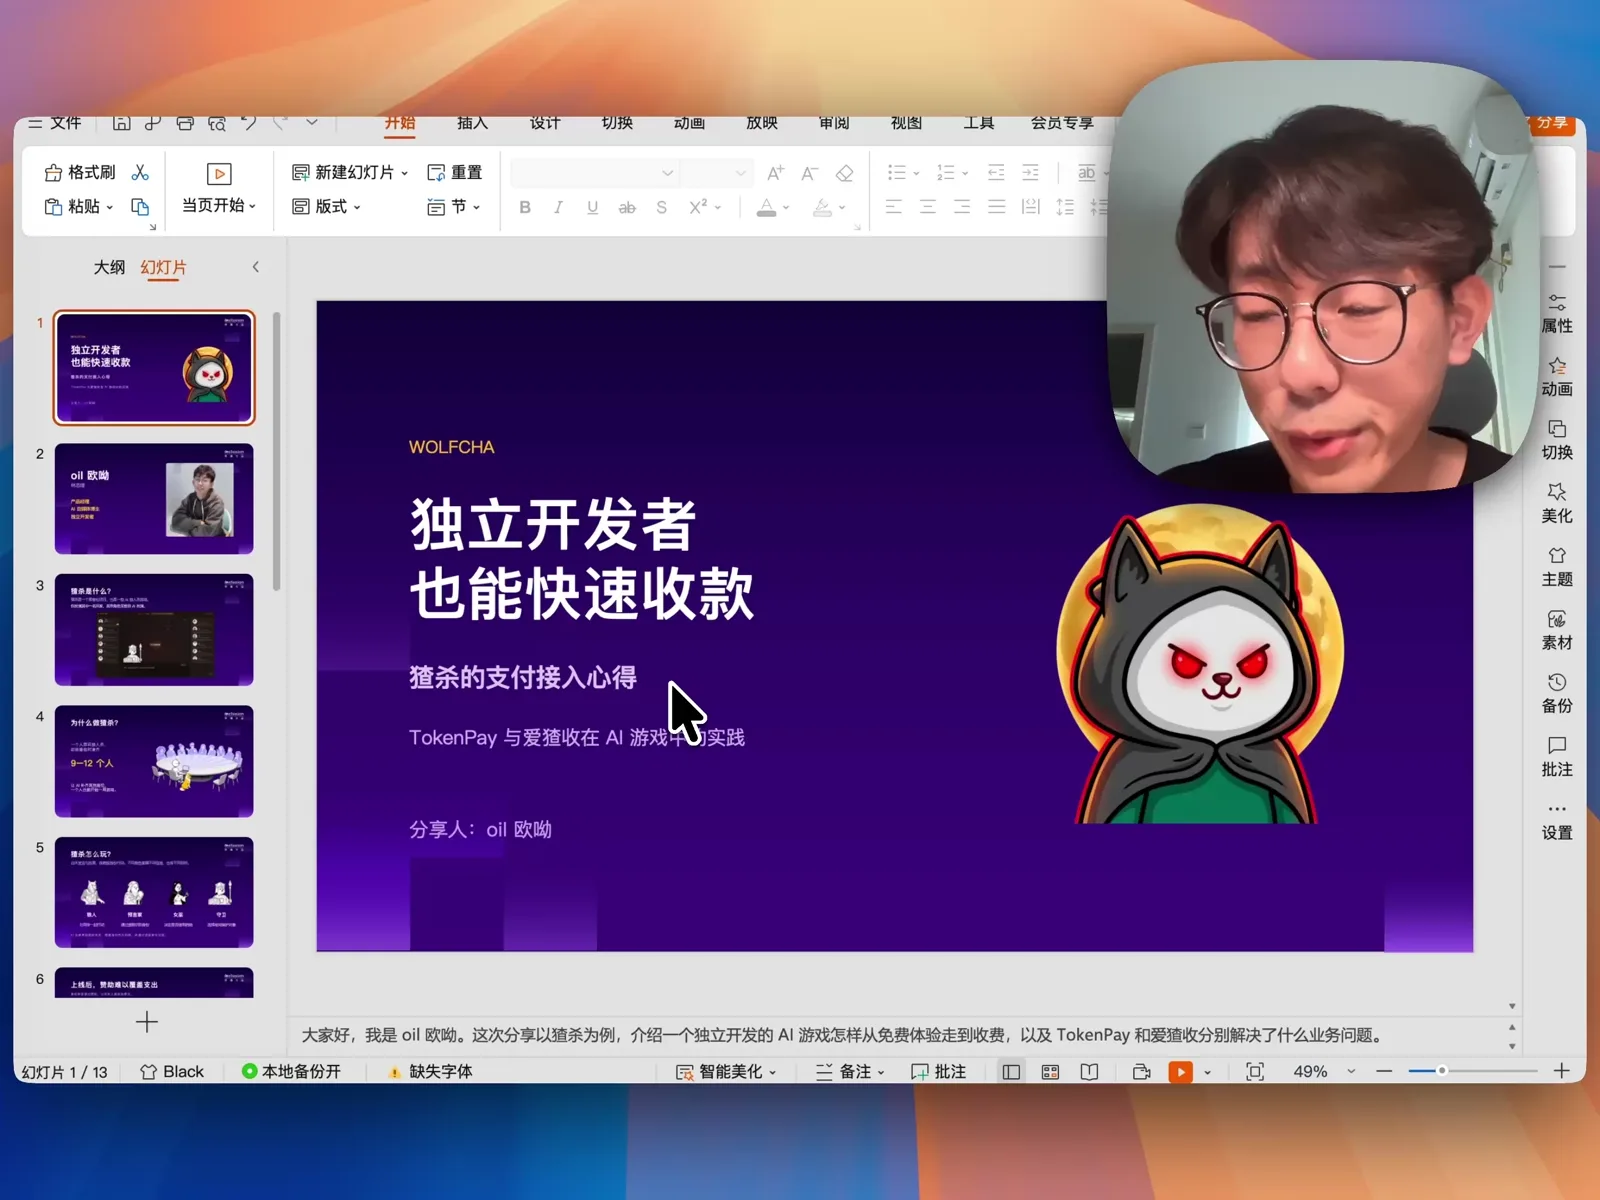The width and height of the screenshot is (1600, 1200).
Task: Open the 文件 file menu
Action: pos(55,123)
